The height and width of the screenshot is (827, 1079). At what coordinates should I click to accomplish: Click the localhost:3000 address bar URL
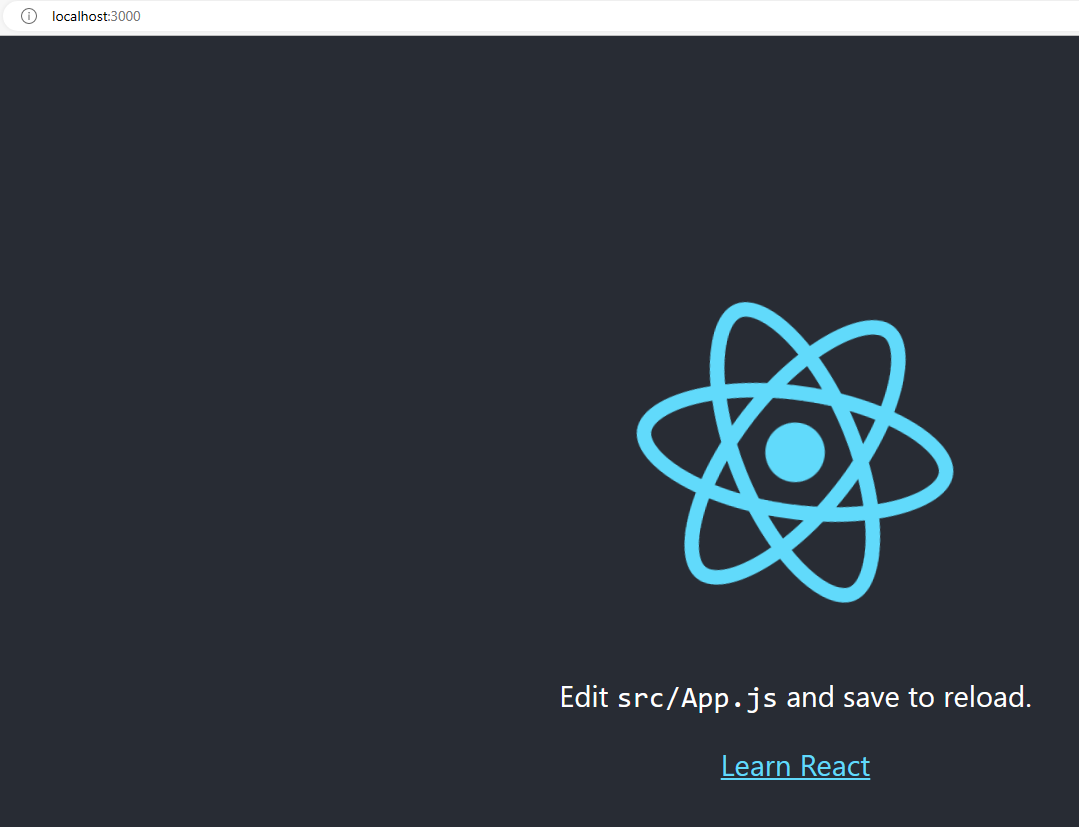click(x=96, y=17)
